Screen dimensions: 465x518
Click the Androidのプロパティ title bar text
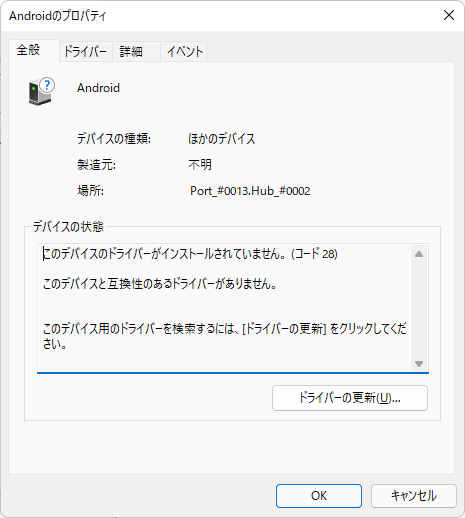pos(57,16)
